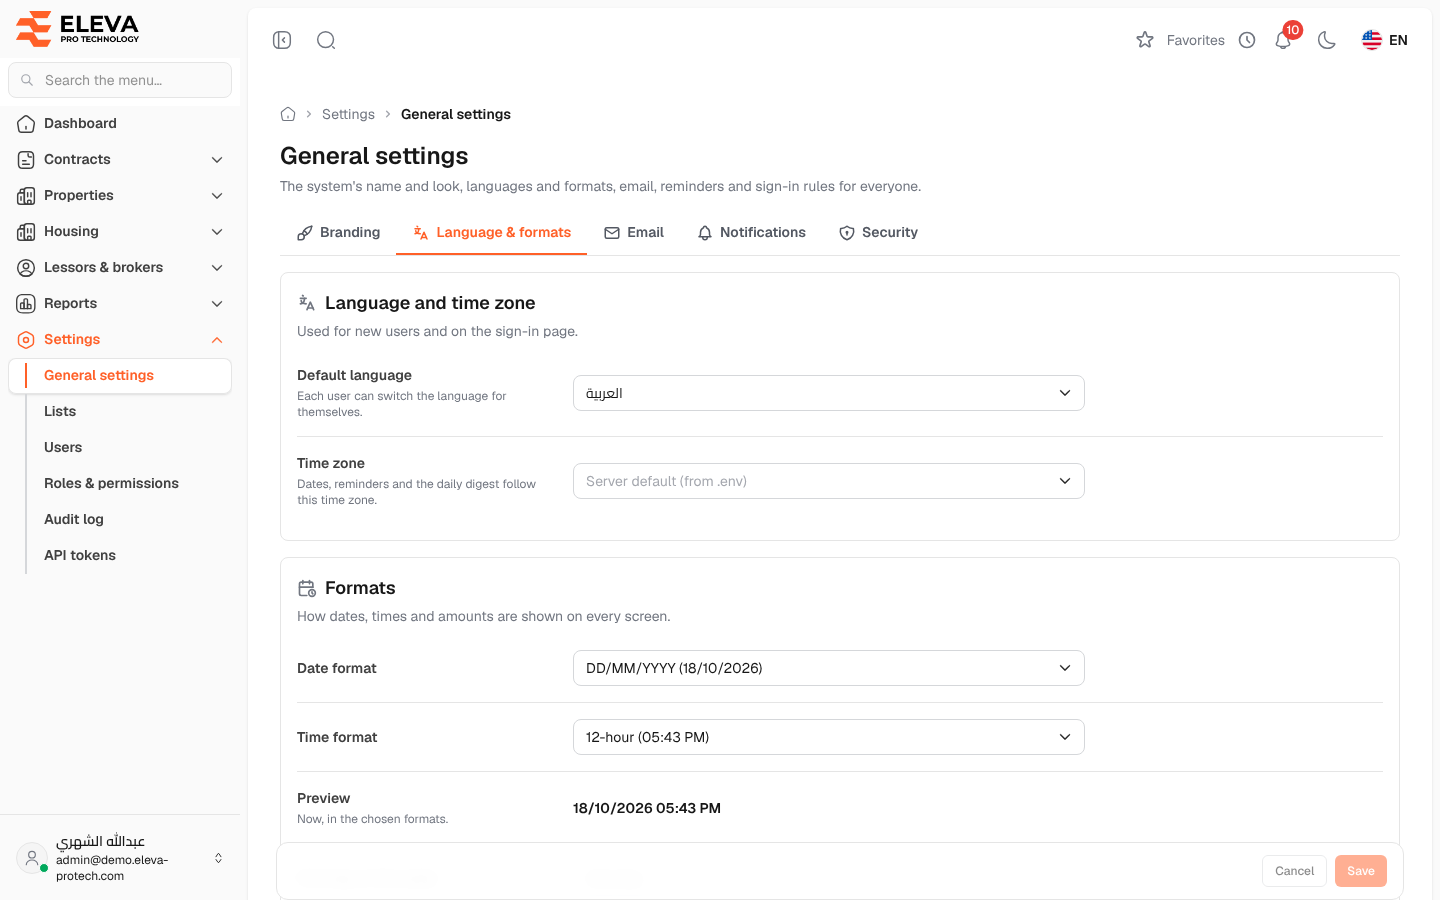Screen dimensions: 1440x900
Task: Click the Reports chart icon in the sidebar
Action: point(26,304)
